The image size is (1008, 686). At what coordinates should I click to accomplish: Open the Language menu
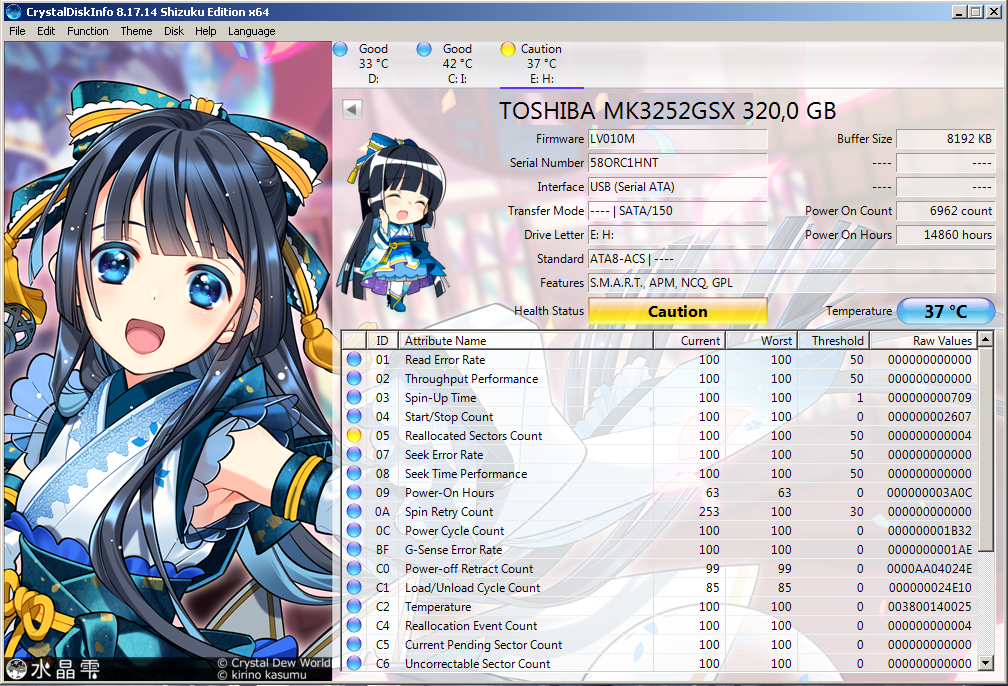pyautogui.click(x=251, y=31)
